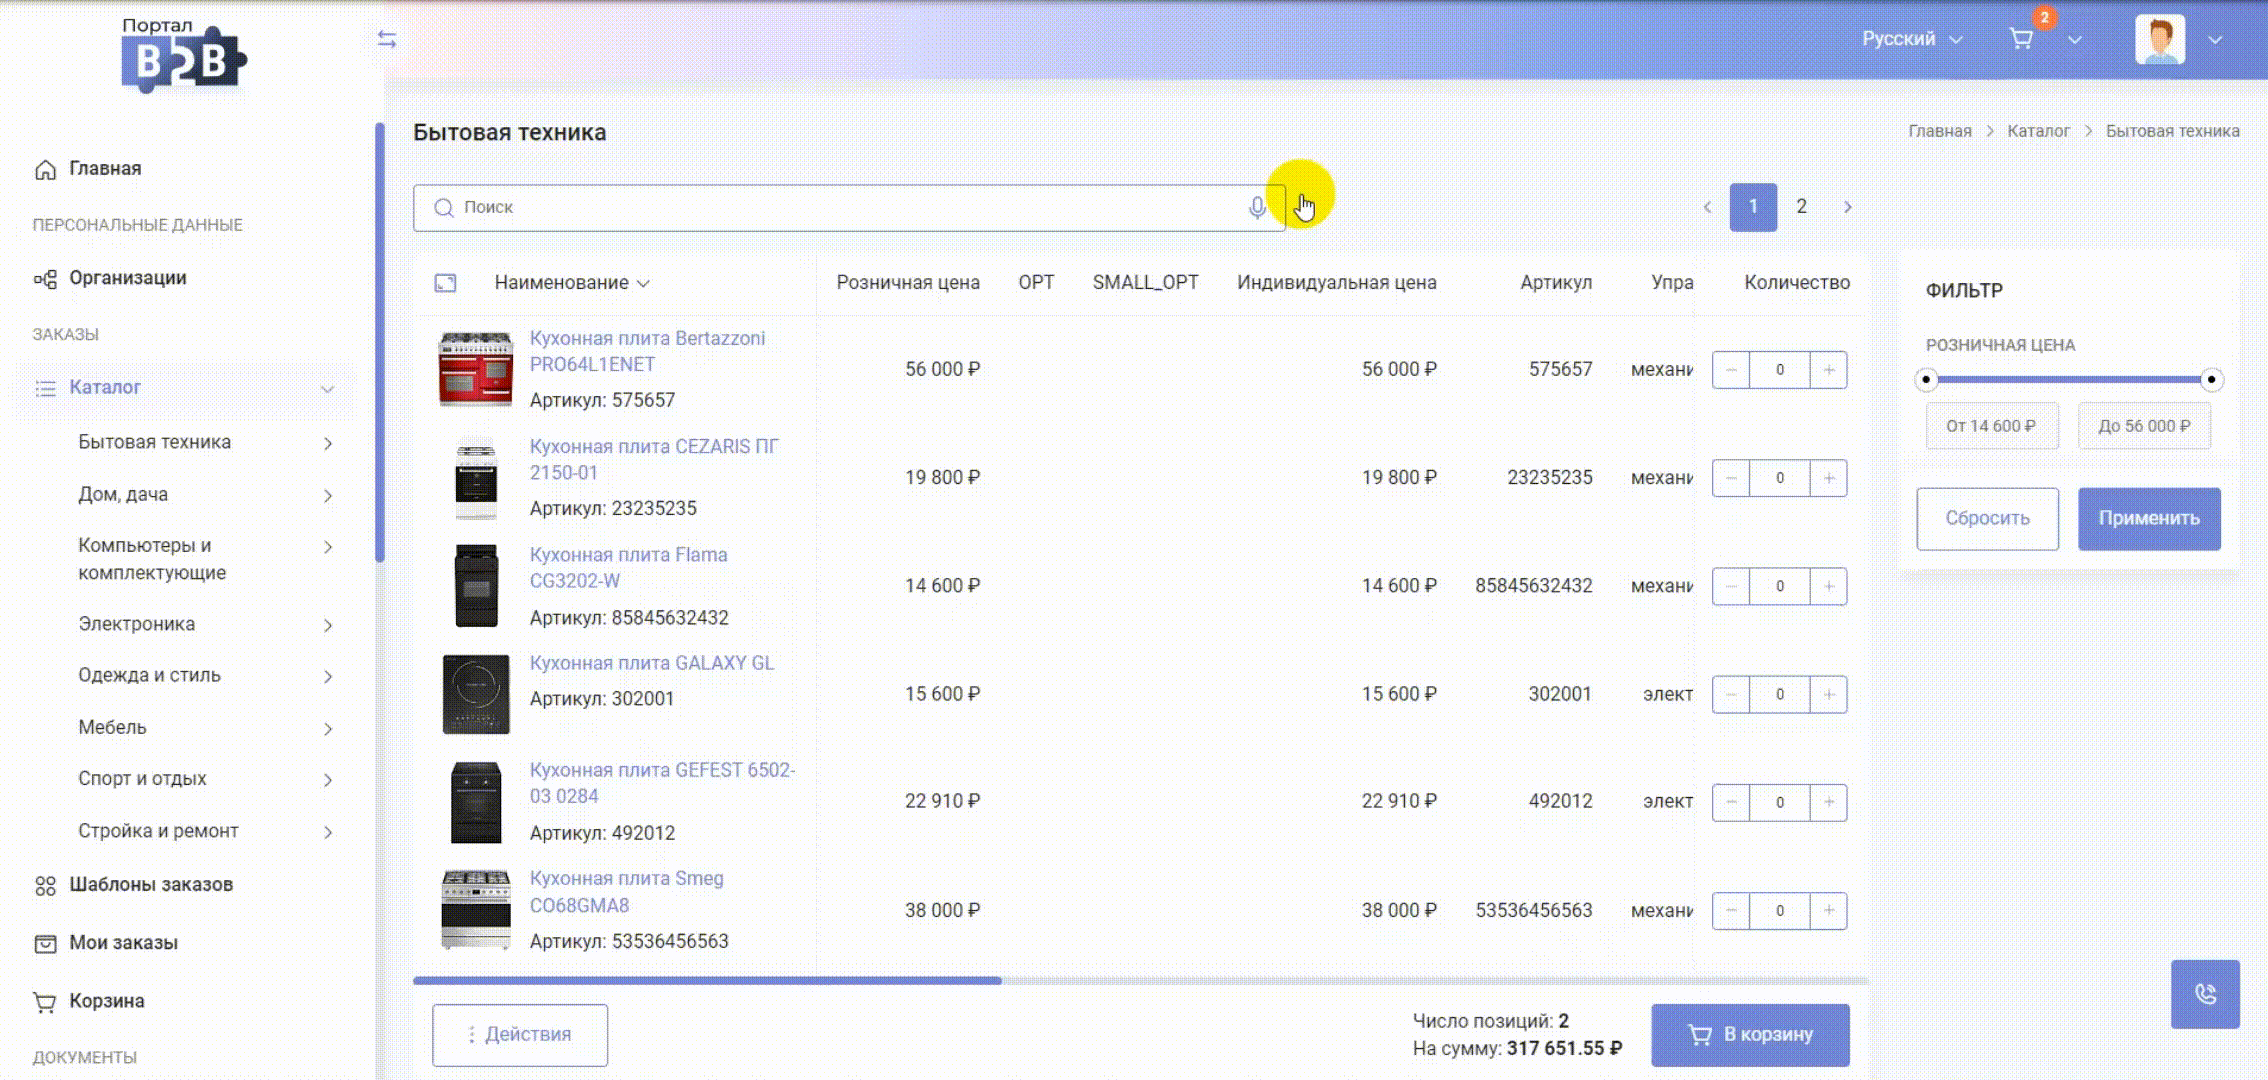Open the Русский language dropdown
2268x1080 pixels.
point(1911,39)
